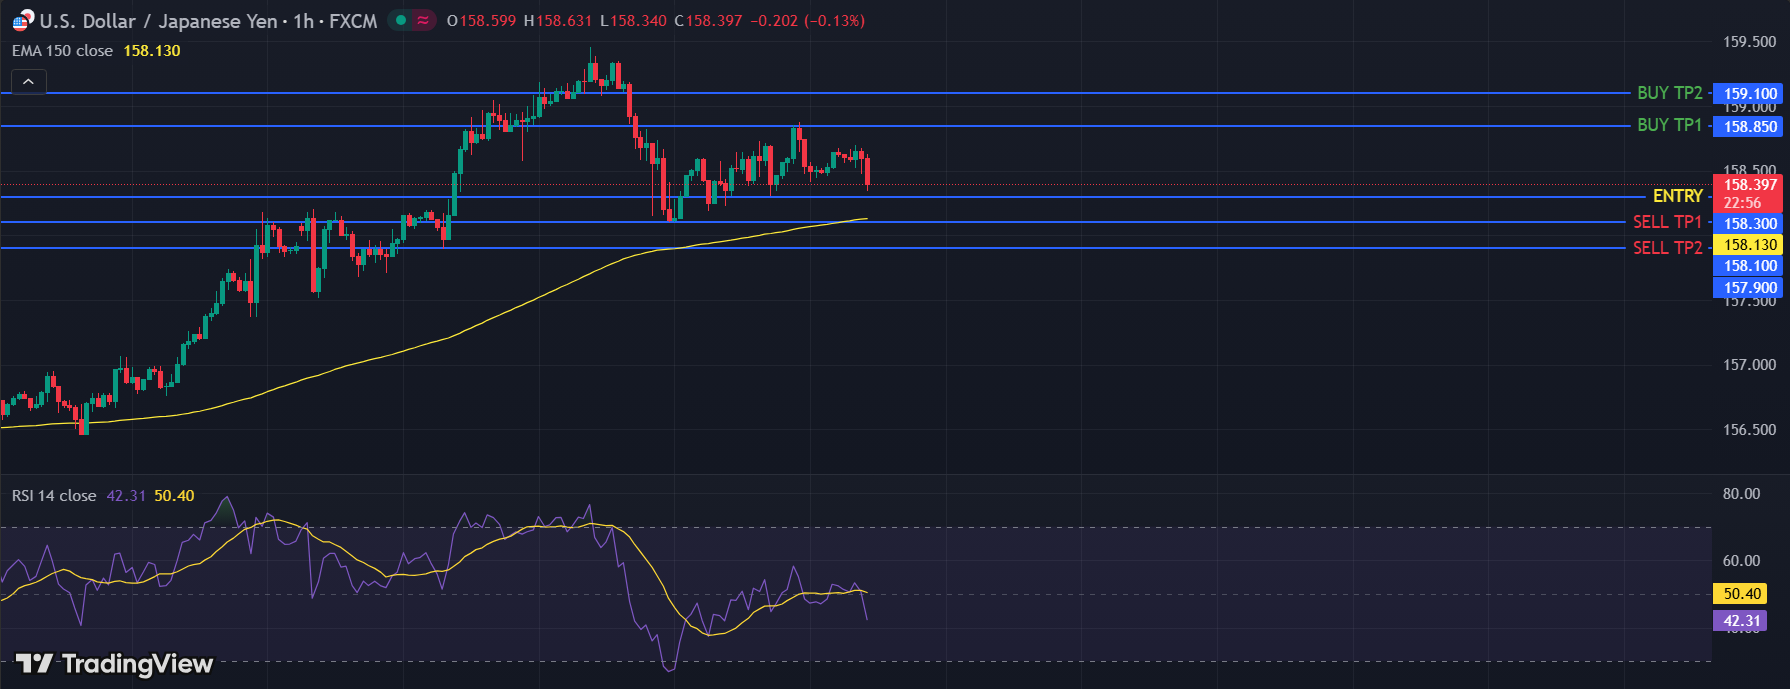Click the FXCM data source label
This screenshot has height=689, width=1790.
pos(353,21)
